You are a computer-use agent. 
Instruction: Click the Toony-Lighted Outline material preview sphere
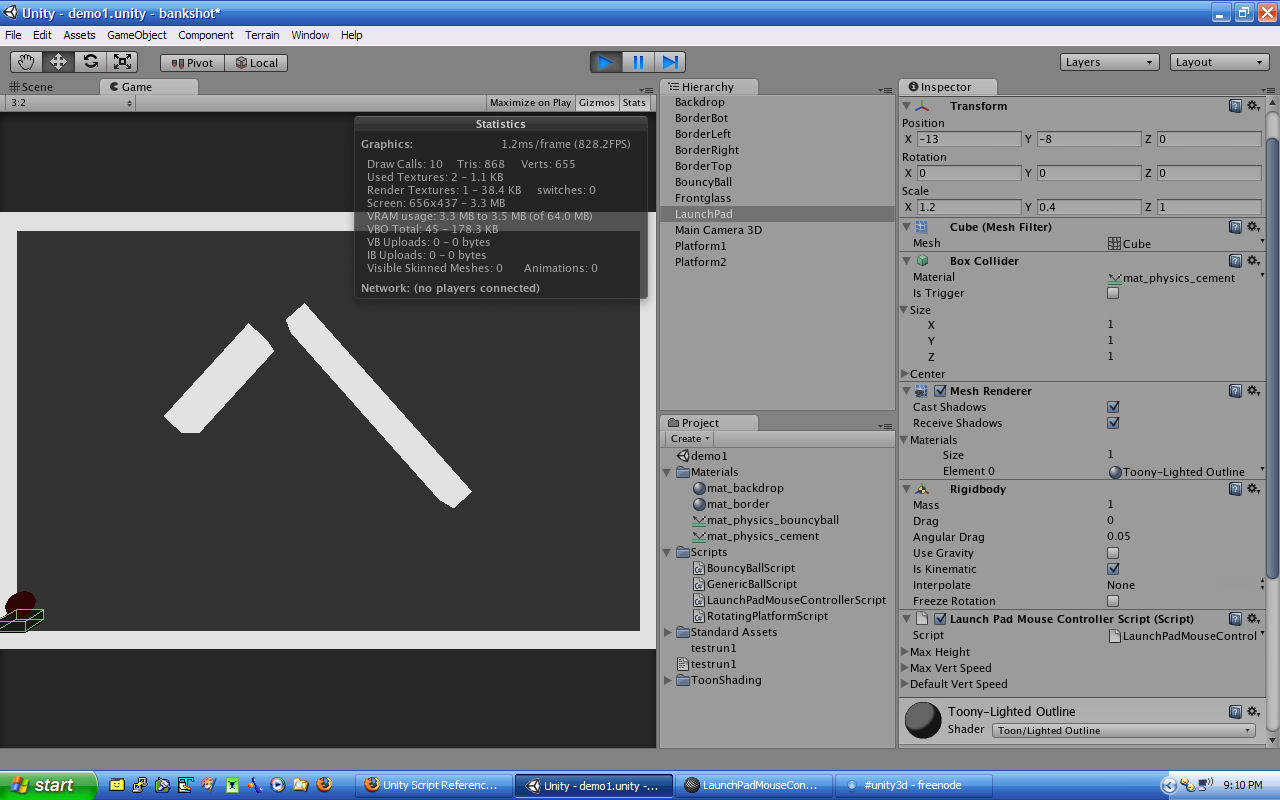[x=923, y=720]
